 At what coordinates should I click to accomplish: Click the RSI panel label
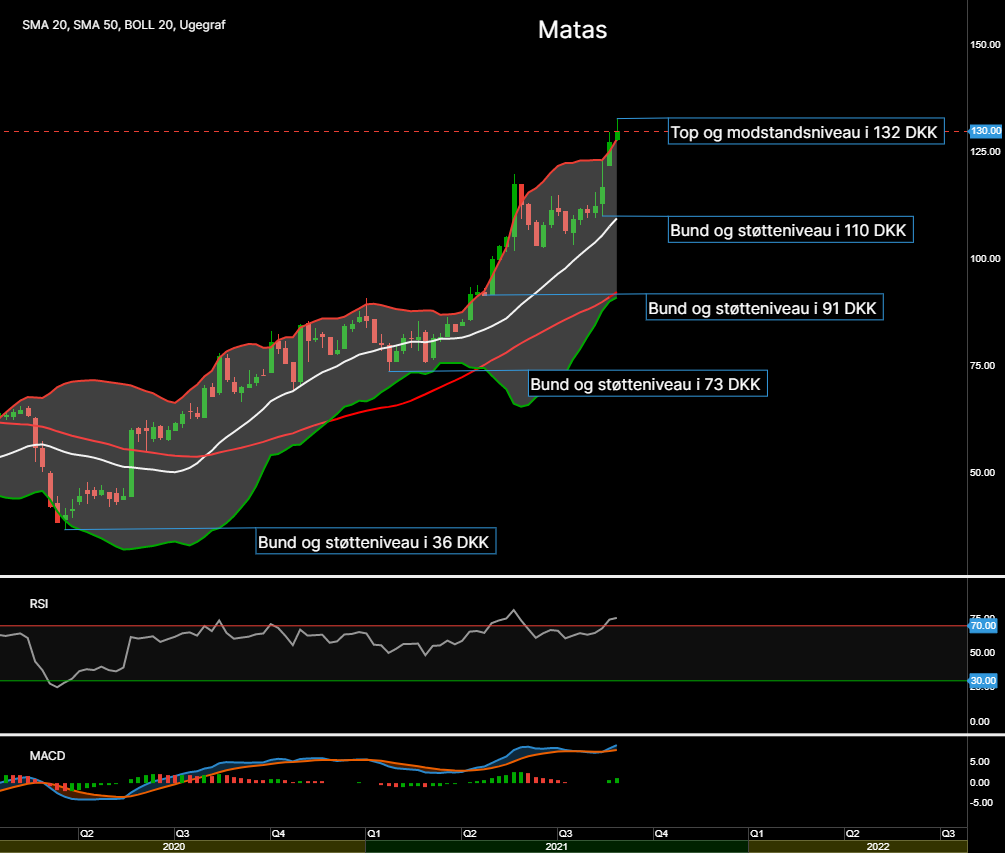(39, 604)
